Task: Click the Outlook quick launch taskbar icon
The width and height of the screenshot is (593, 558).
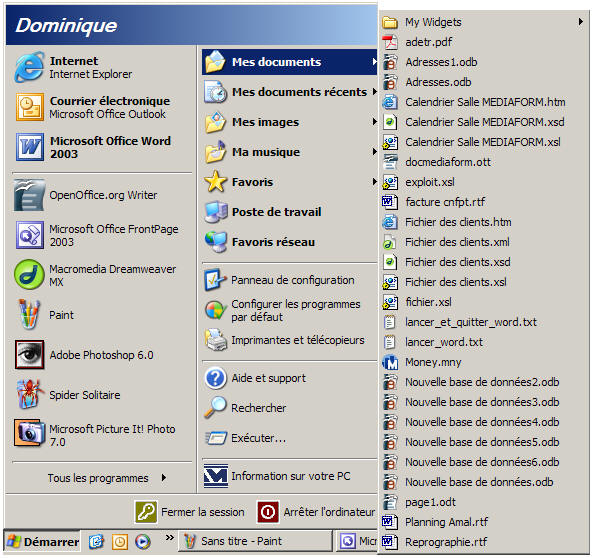Action: point(120,542)
